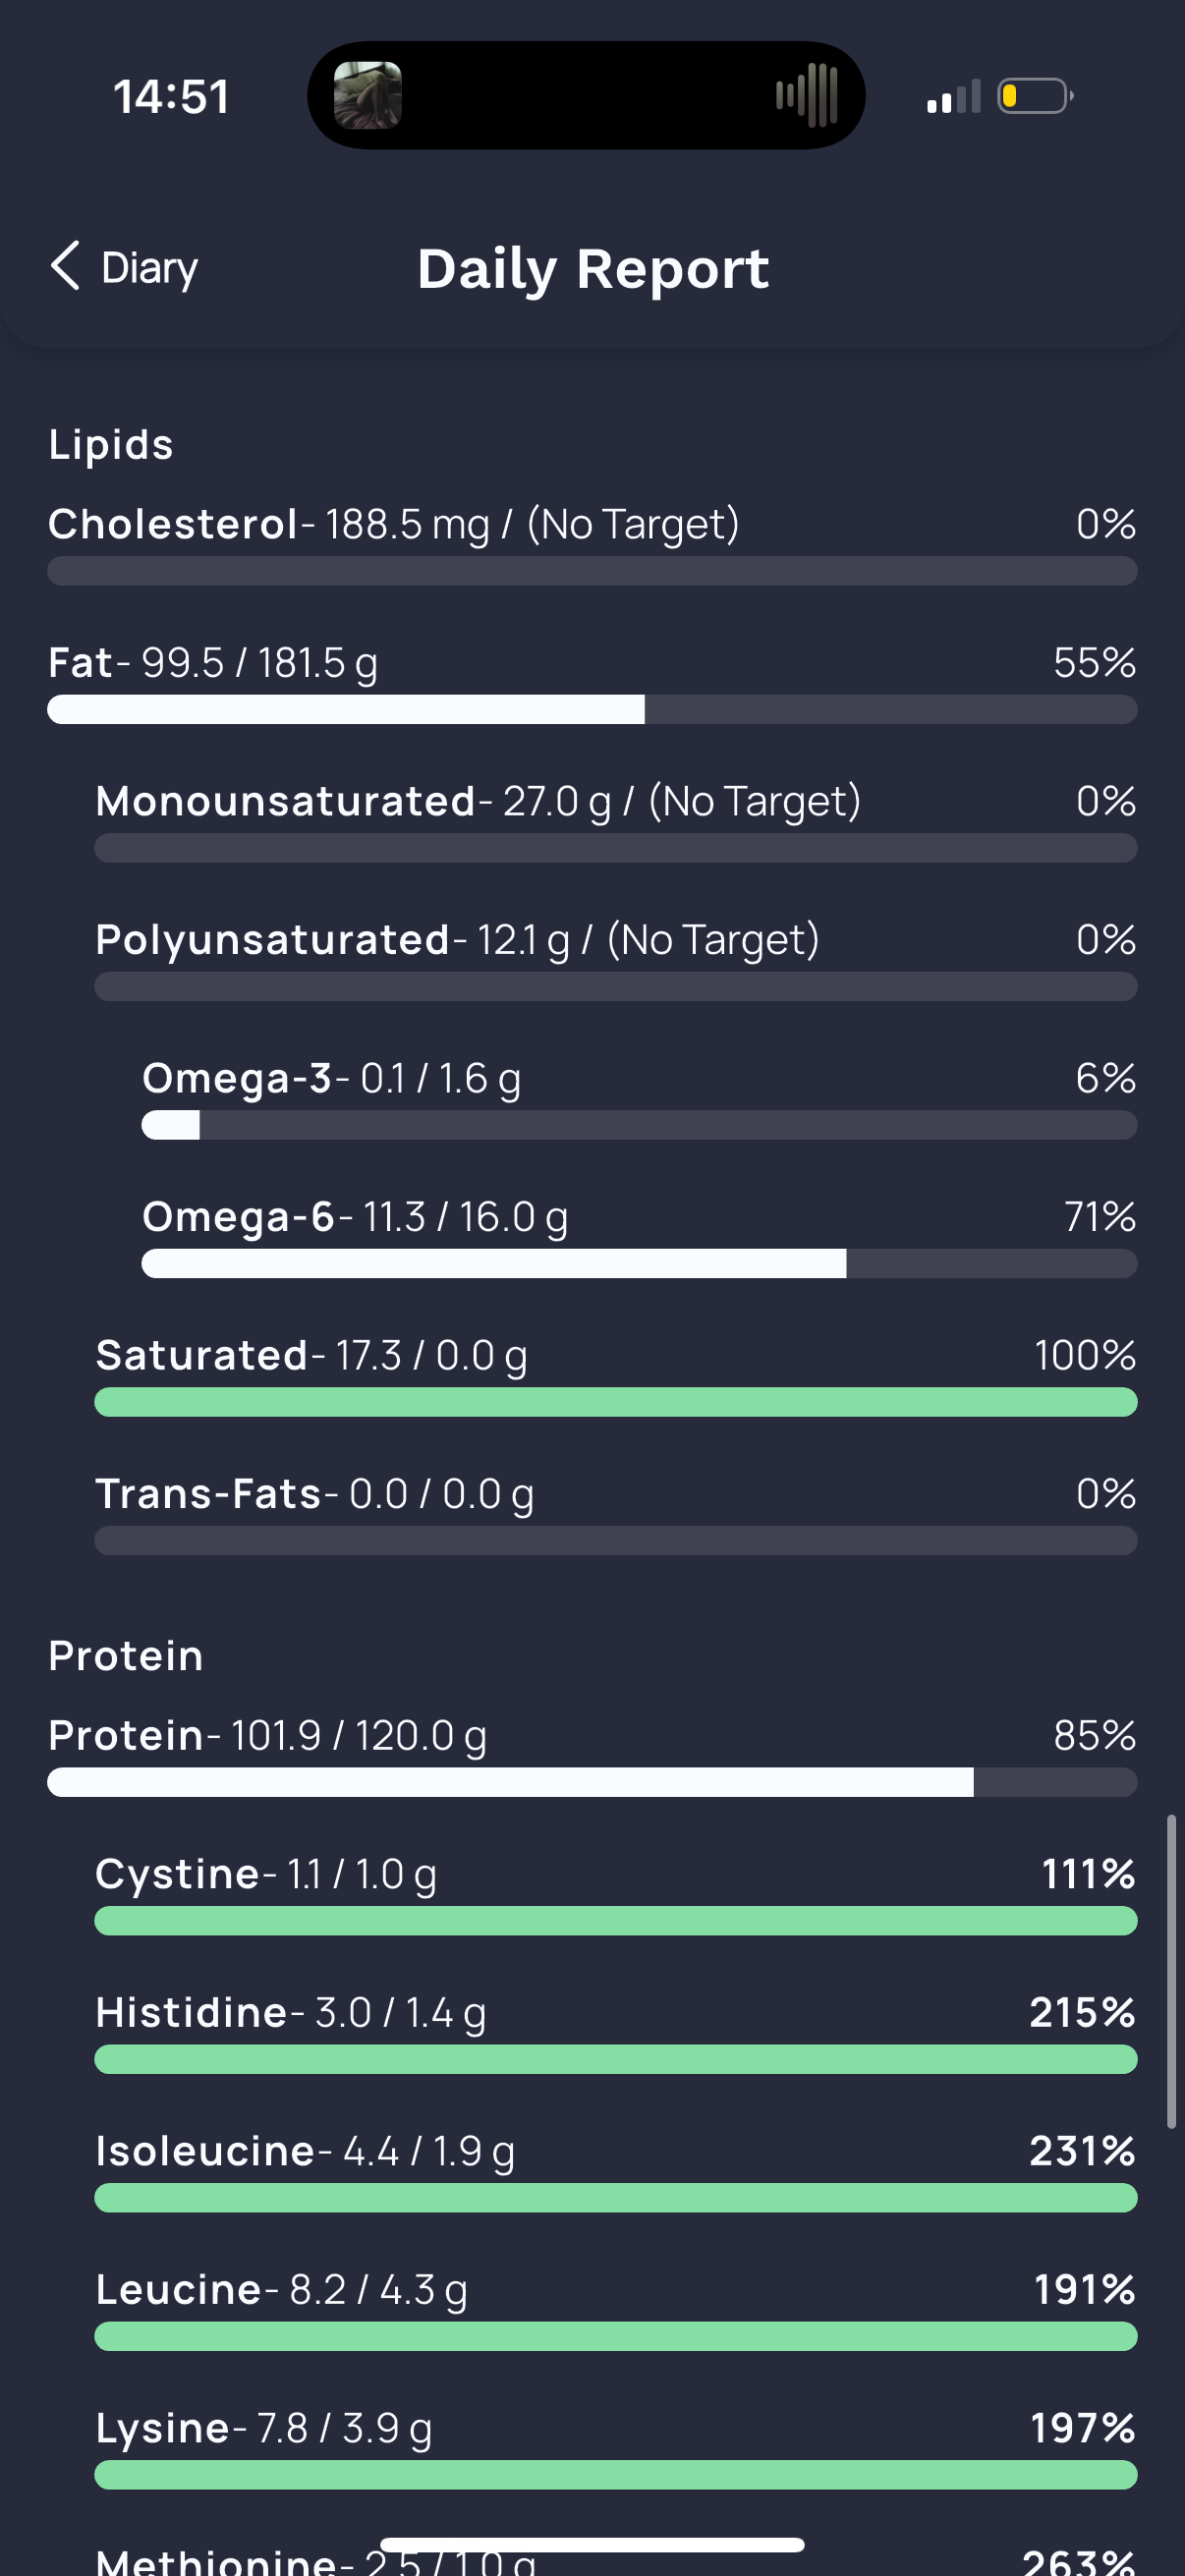
Task: Tap the Protein section header
Action: click(x=126, y=1656)
